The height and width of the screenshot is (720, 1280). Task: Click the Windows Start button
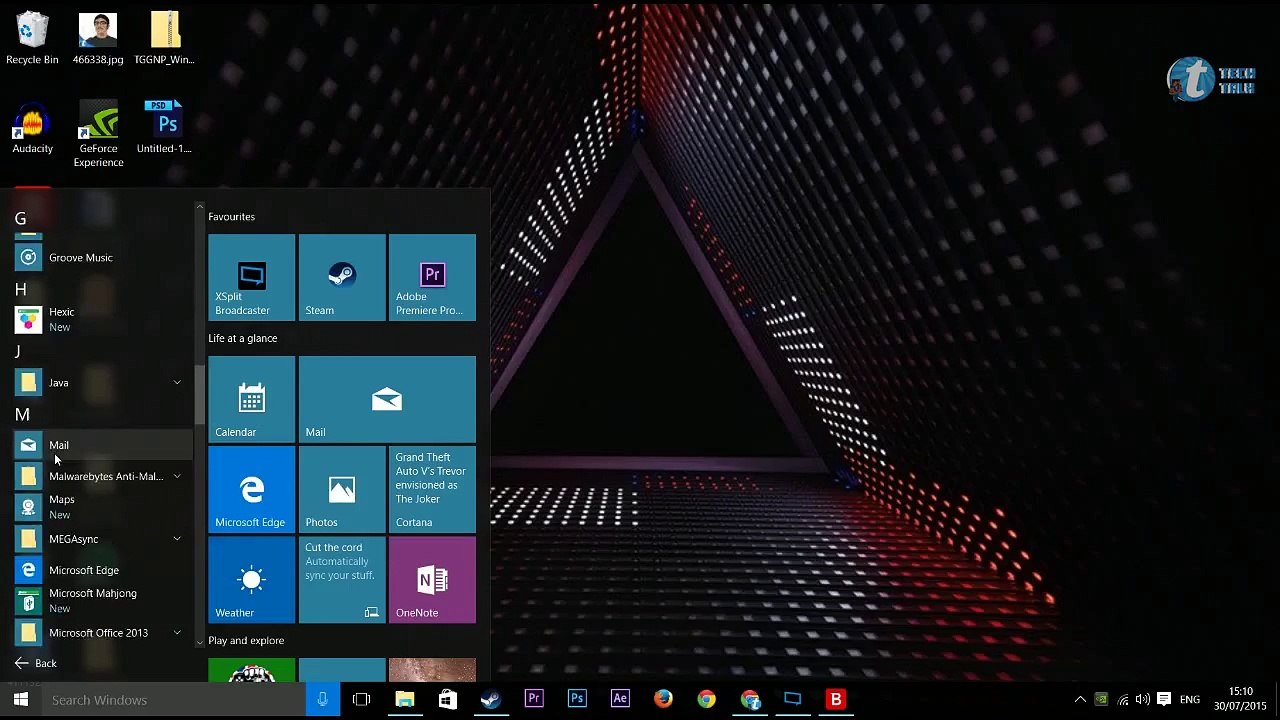[x=20, y=700]
